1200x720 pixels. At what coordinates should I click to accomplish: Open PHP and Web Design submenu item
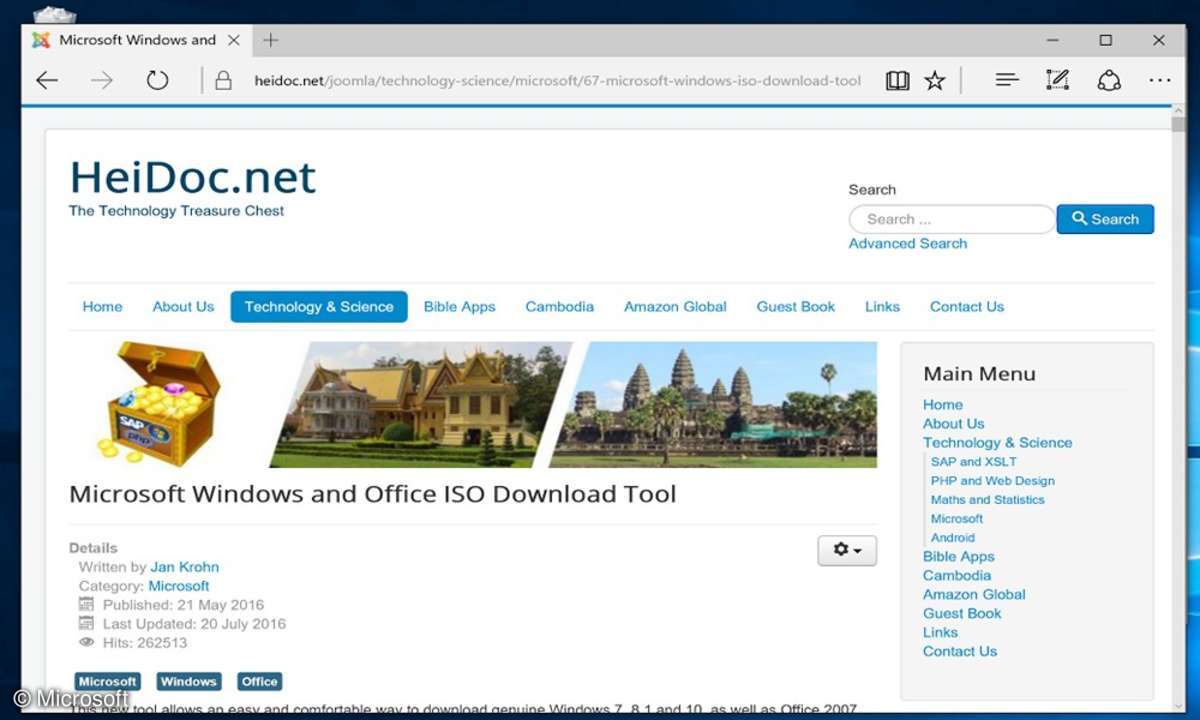pos(993,481)
